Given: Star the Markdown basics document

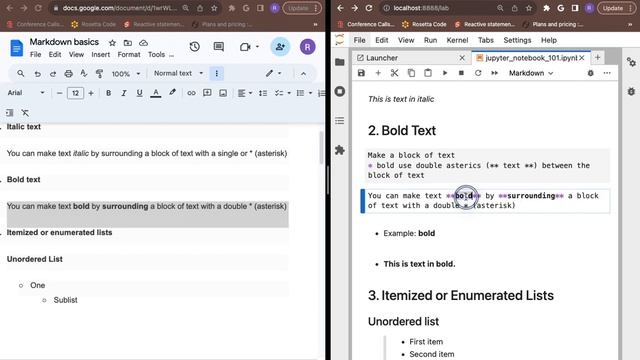Looking at the screenshot, I should coord(112,43).
